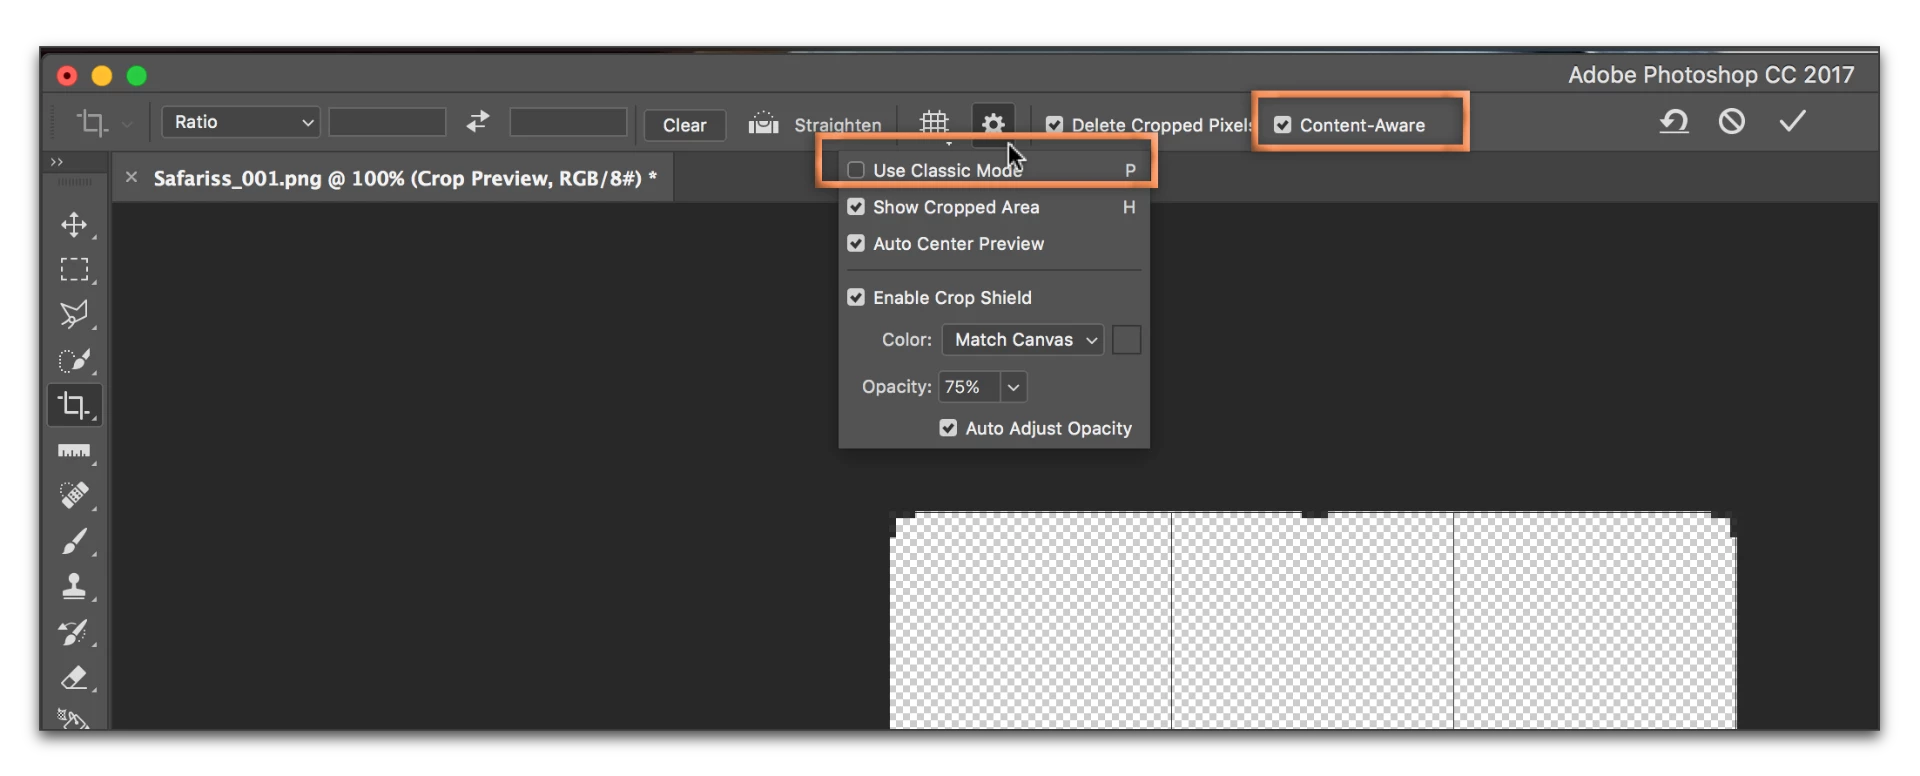The image size is (1920, 776).
Task: Expand the toolbox with the double arrow
Action: (x=57, y=161)
